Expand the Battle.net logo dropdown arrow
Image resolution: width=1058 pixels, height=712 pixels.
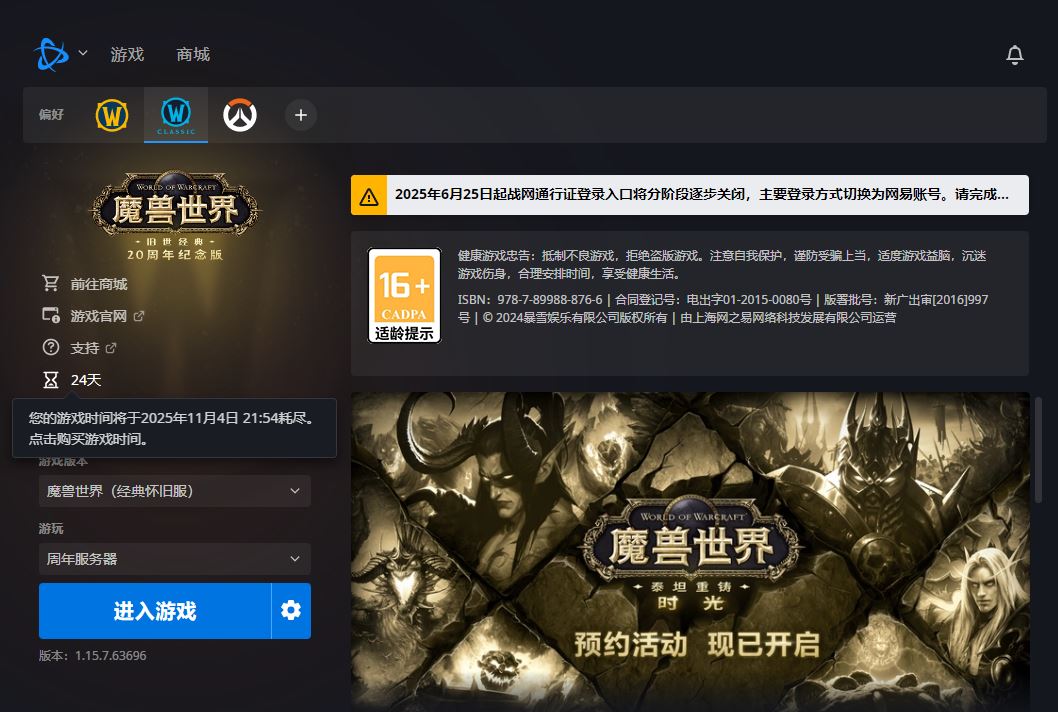(83, 53)
